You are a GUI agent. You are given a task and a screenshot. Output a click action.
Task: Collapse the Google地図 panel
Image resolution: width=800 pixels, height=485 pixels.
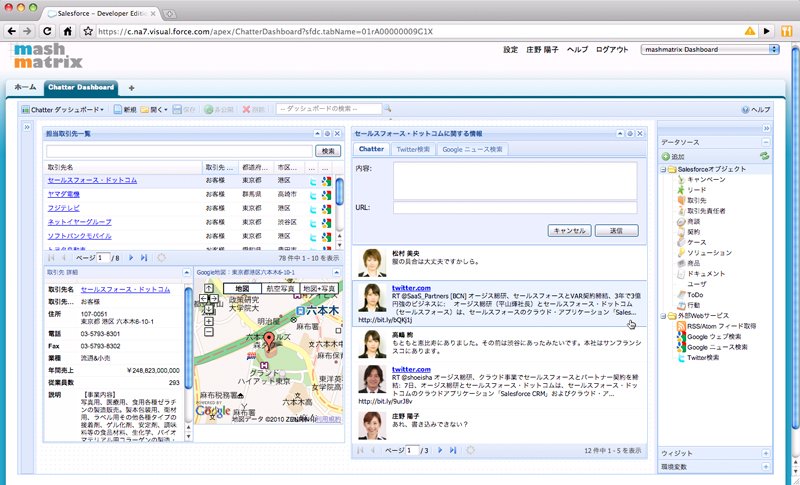336,272
